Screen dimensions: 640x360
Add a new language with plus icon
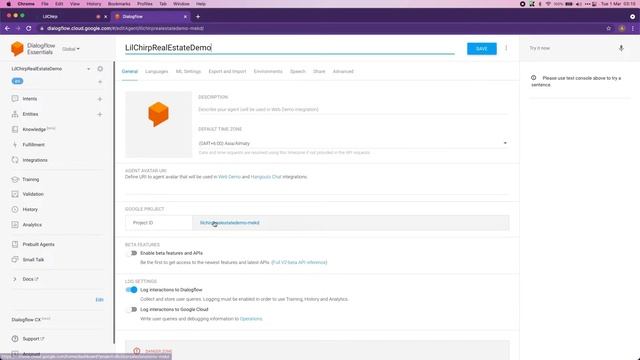[x=100, y=82]
